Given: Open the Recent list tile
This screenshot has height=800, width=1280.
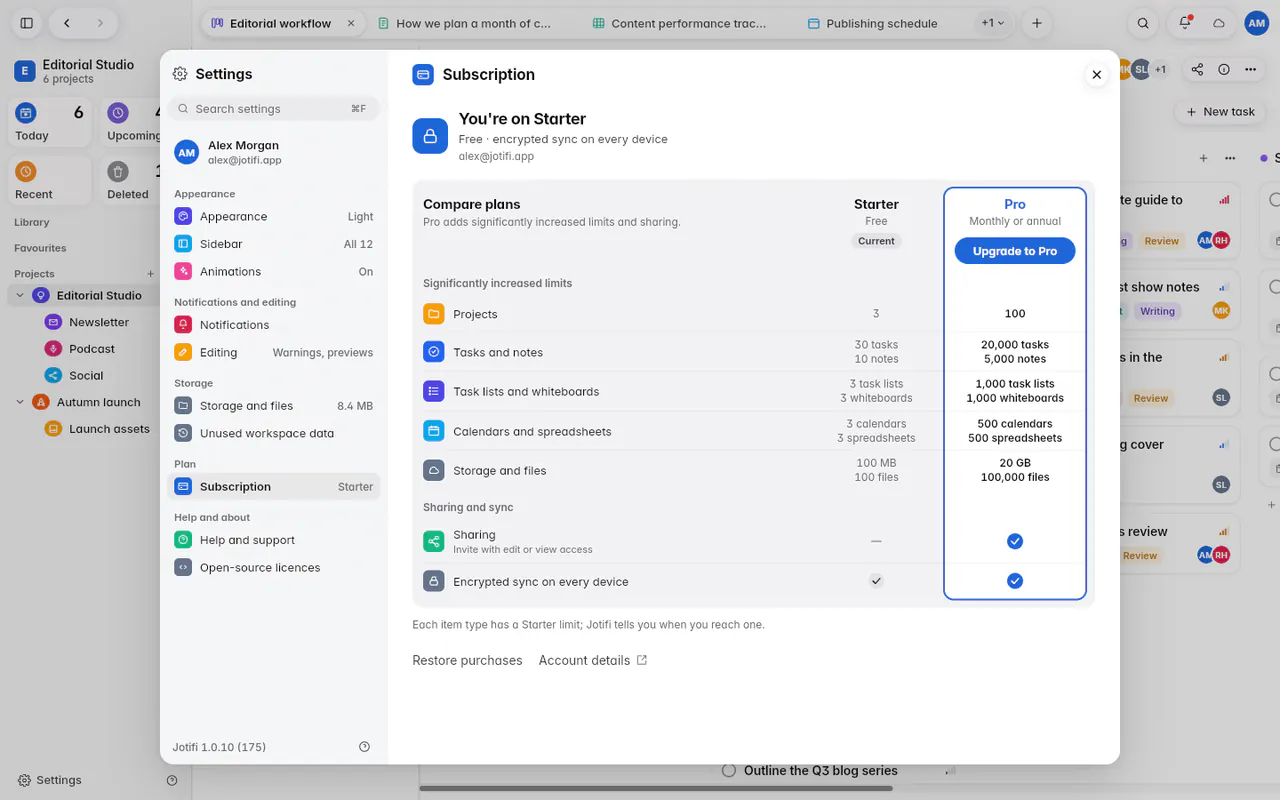Looking at the screenshot, I should coord(50,181).
